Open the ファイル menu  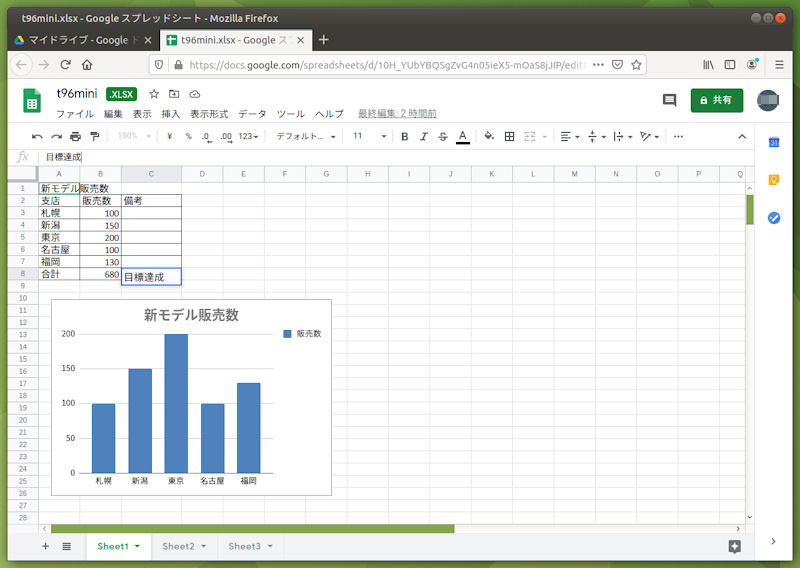click(x=75, y=113)
